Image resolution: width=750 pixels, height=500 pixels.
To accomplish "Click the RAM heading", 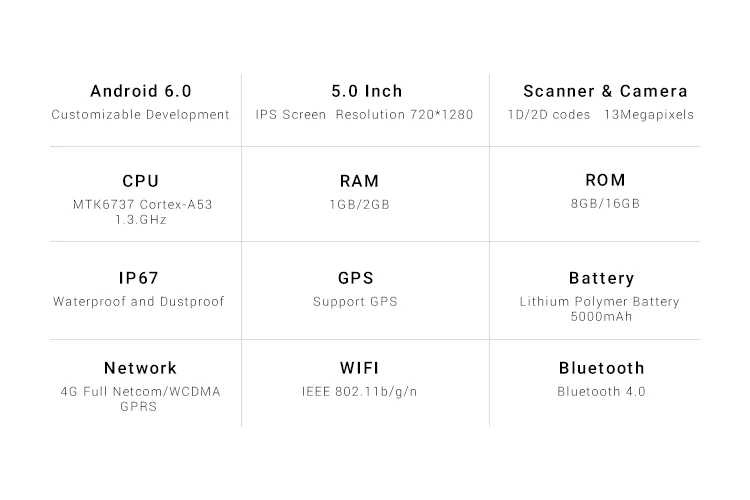I will [x=359, y=181].
